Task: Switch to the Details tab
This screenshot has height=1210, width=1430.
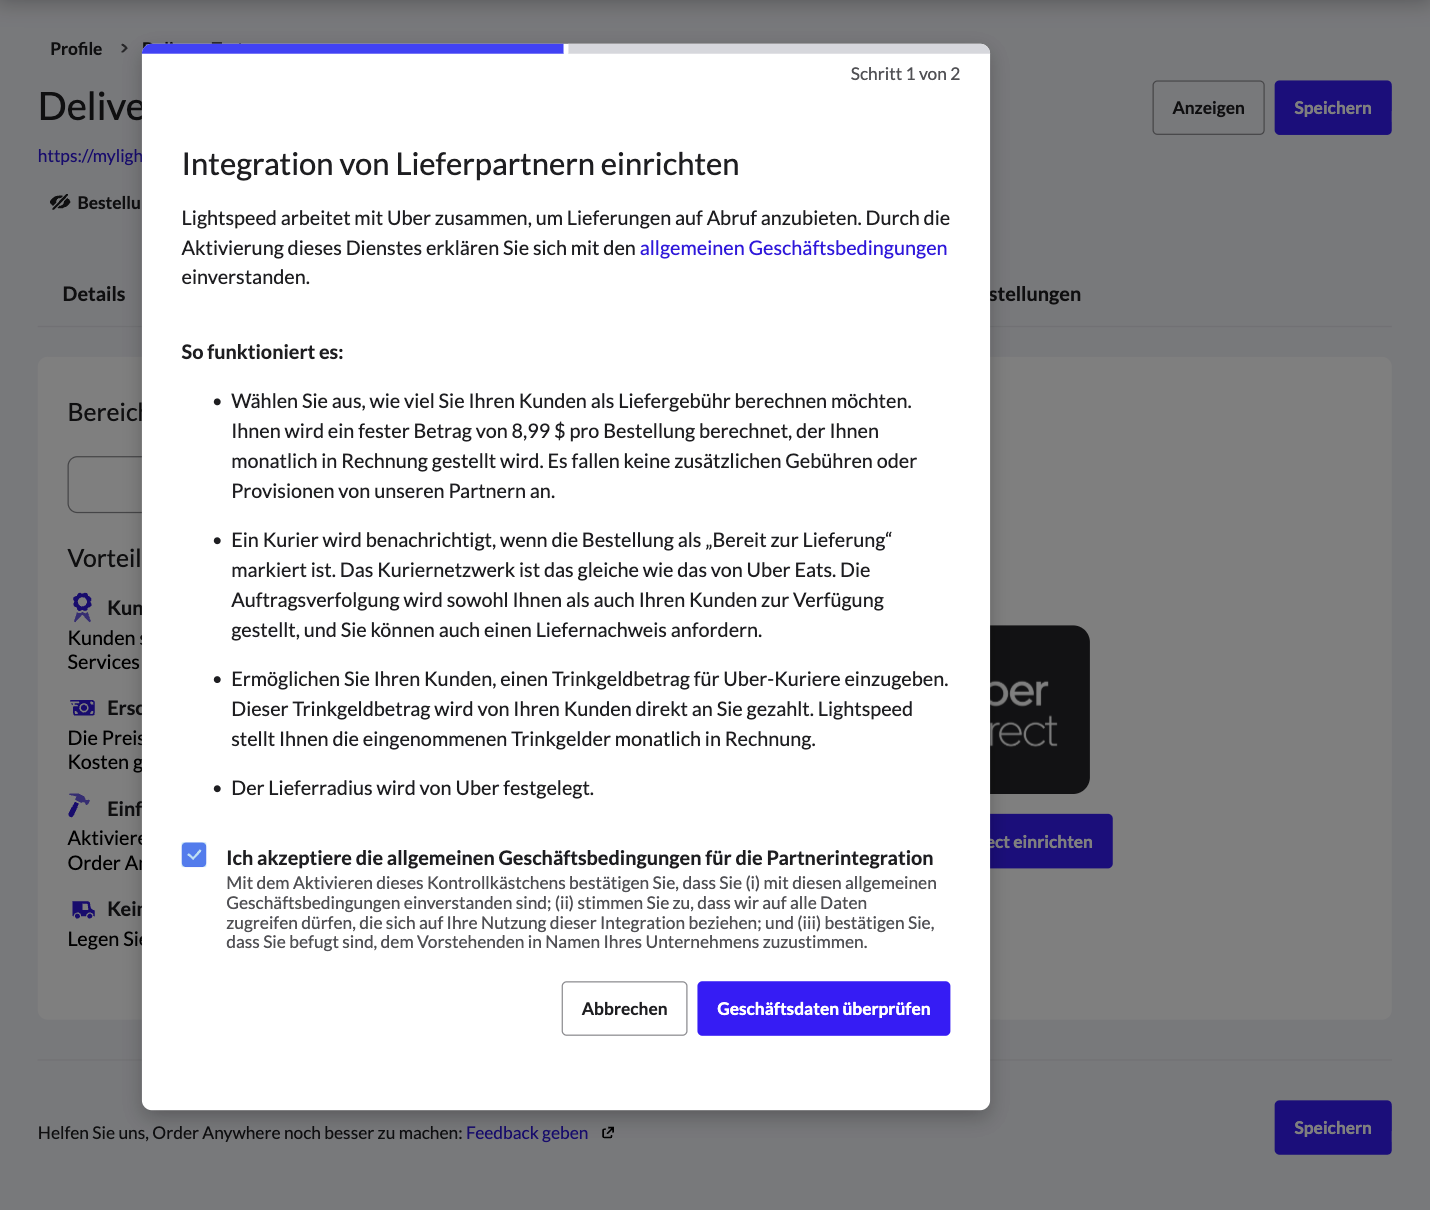Action: [94, 294]
